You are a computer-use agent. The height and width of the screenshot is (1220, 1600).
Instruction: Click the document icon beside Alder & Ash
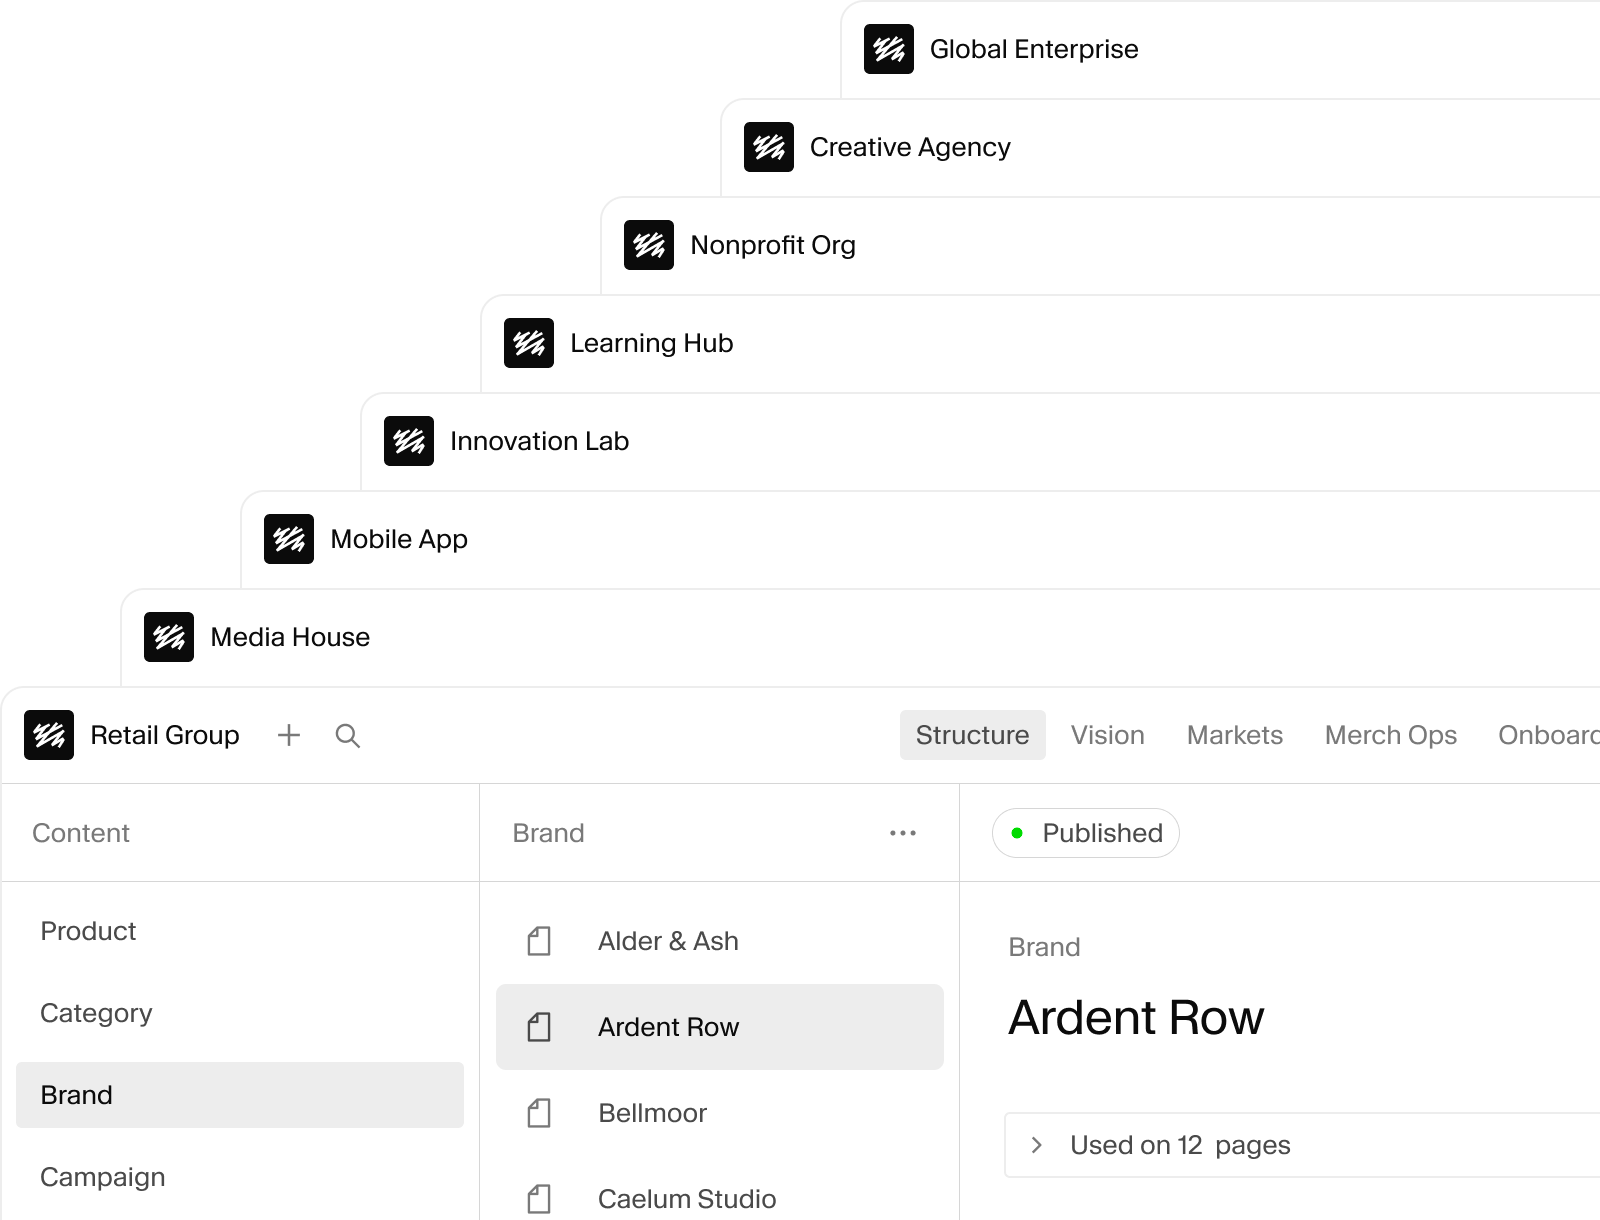[539, 941]
